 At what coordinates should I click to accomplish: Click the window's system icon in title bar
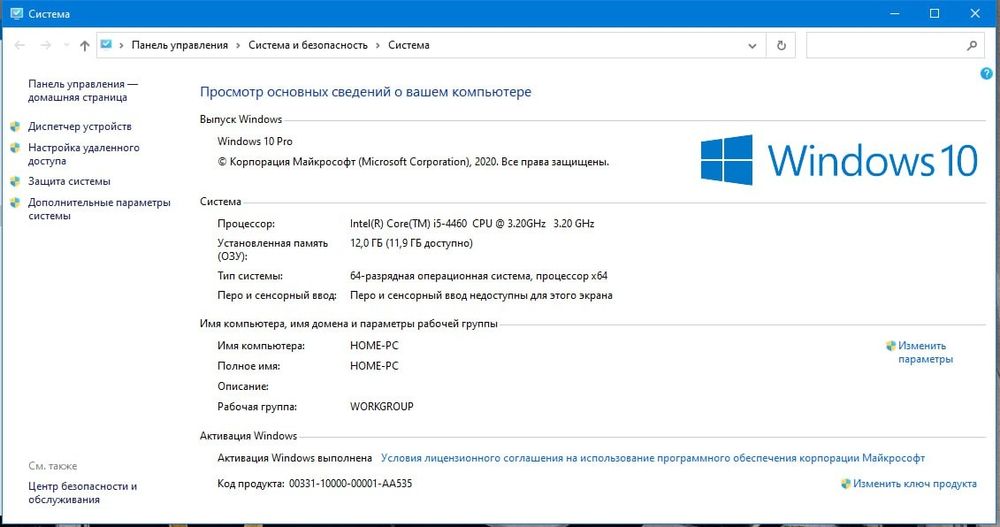pos(17,13)
